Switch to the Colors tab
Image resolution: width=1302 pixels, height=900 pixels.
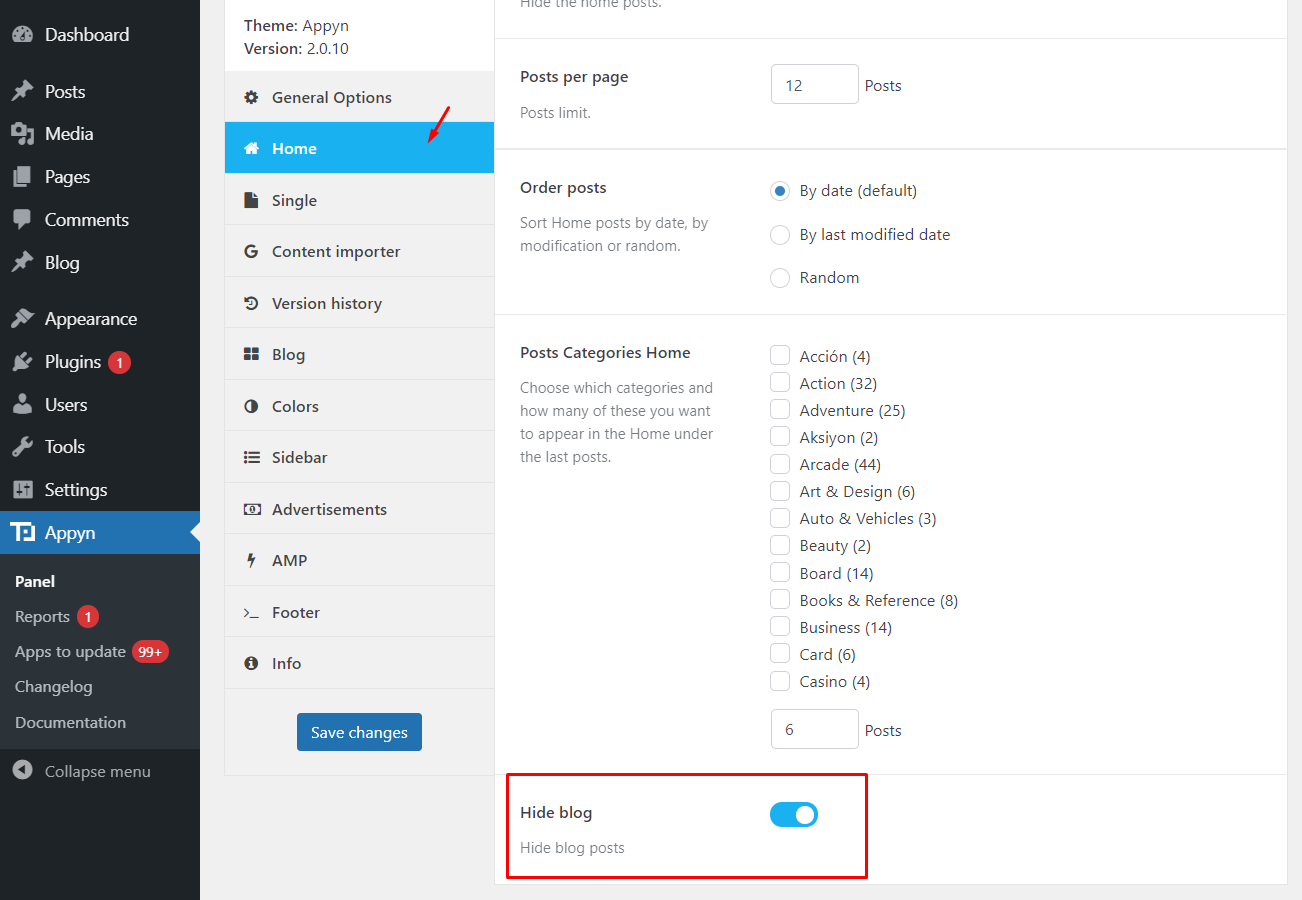point(359,406)
